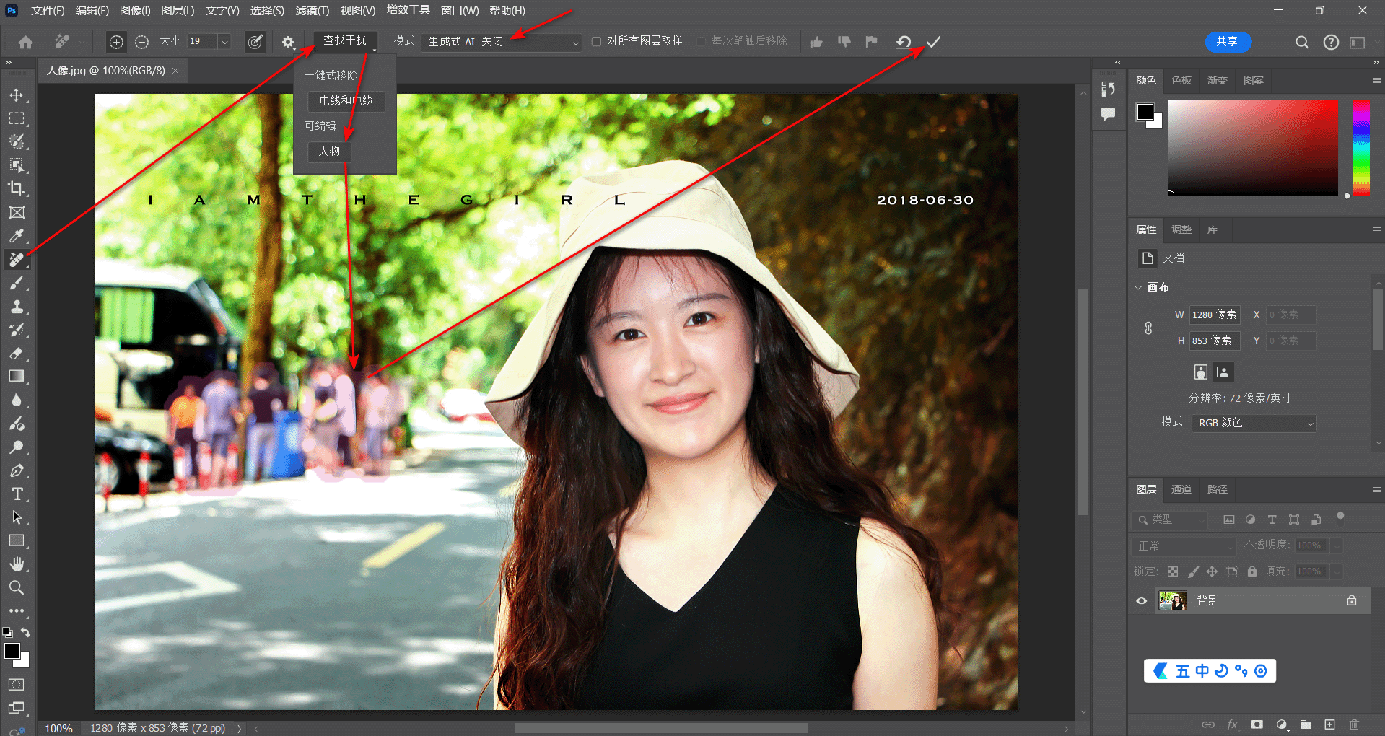
Task: Toggle type layer filter icon
Action: click(1272, 520)
